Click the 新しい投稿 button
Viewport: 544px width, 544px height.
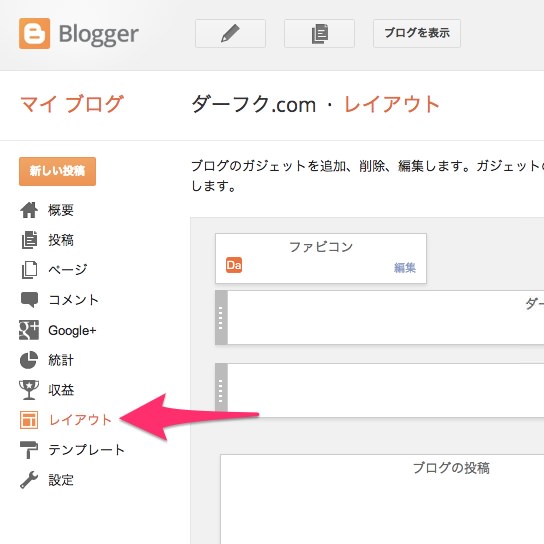tap(58, 171)
